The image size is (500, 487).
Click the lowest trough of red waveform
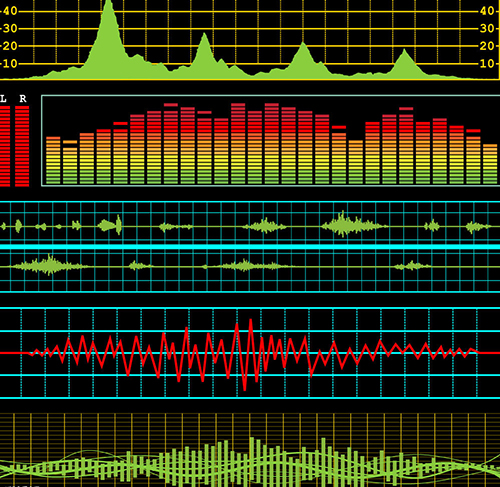[x=245, y=389]
